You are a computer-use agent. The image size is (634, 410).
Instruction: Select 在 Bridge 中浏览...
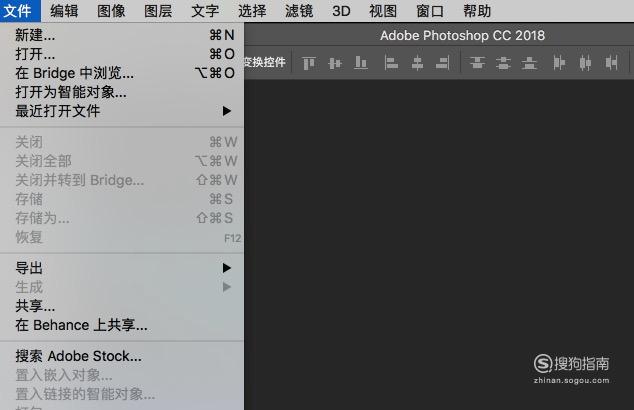click(x=122, y=73)
